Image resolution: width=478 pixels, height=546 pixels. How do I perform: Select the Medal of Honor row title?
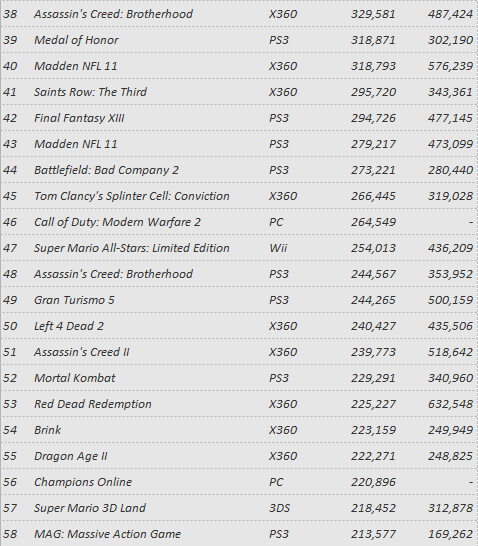76,40
